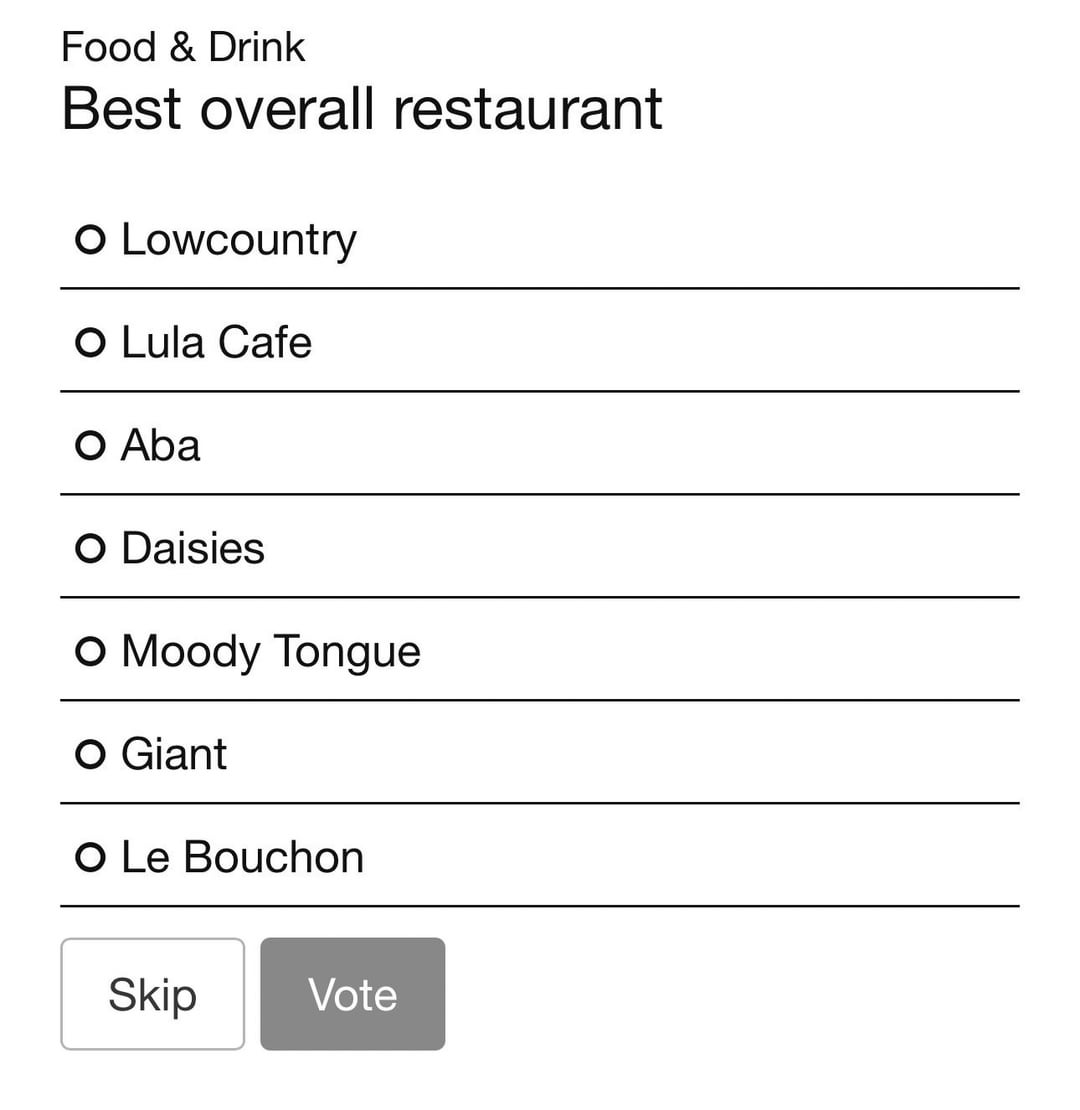Click the Best overall restaurant heading

[x=361, y=108]
